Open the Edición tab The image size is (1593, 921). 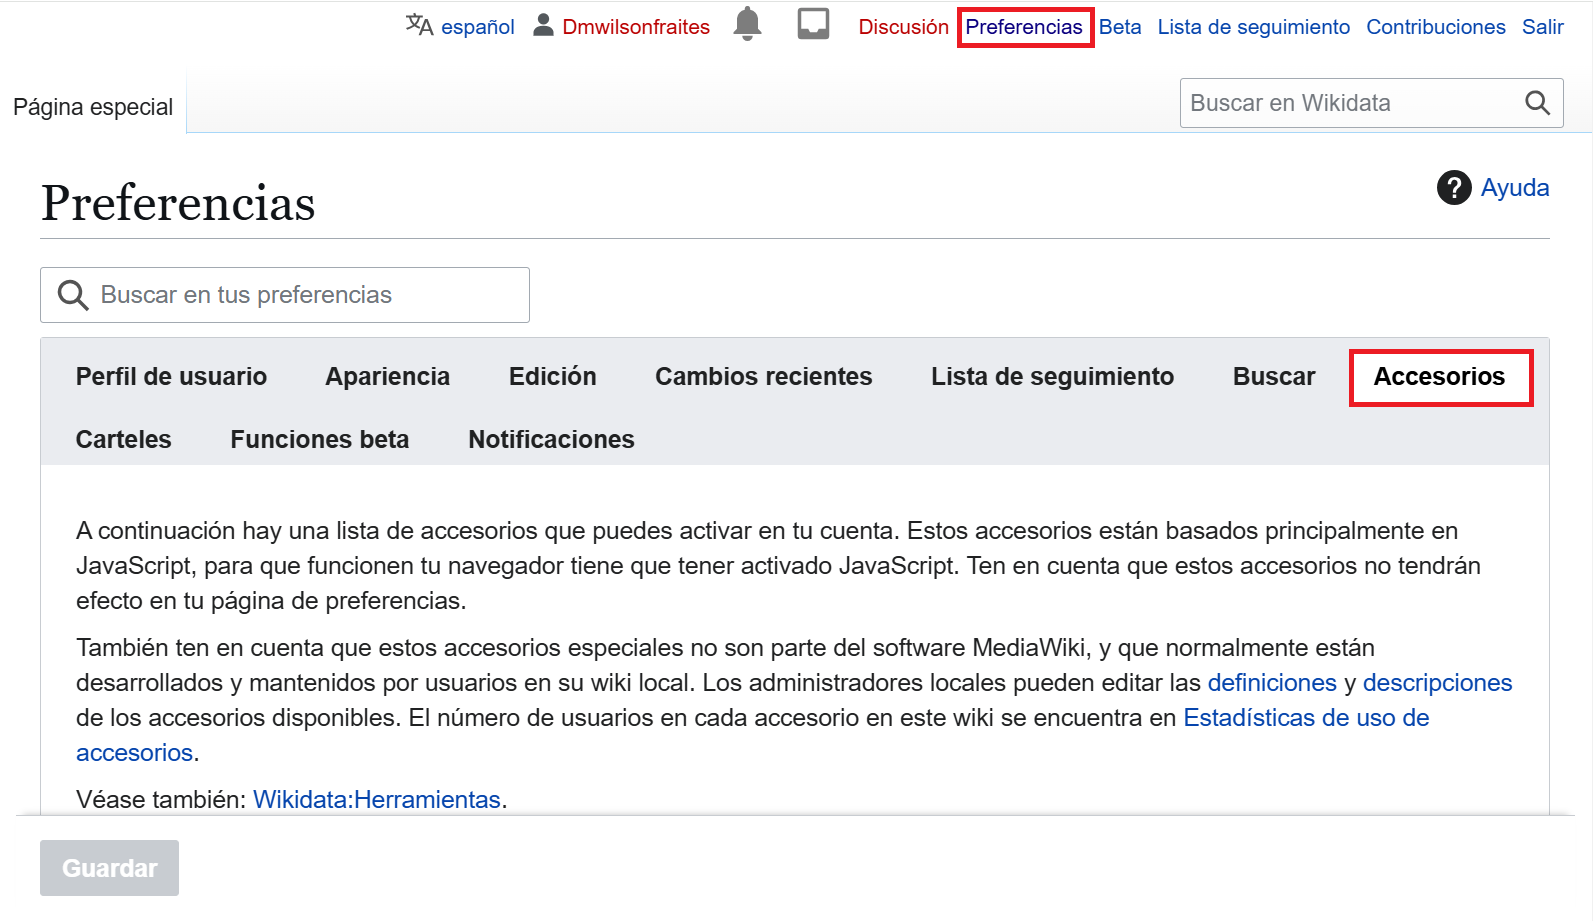click(x=552, y=377)
